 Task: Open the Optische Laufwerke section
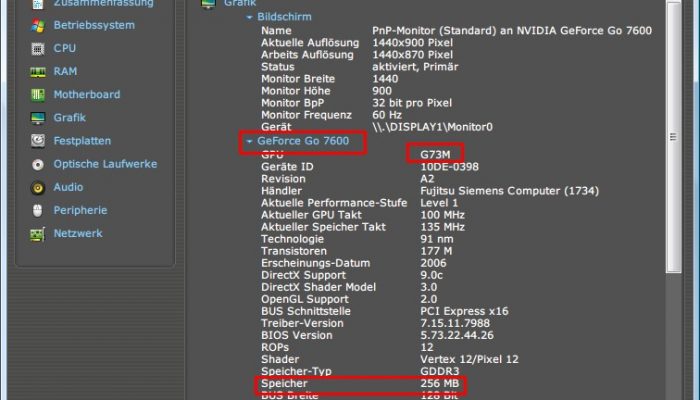point(105,164)
